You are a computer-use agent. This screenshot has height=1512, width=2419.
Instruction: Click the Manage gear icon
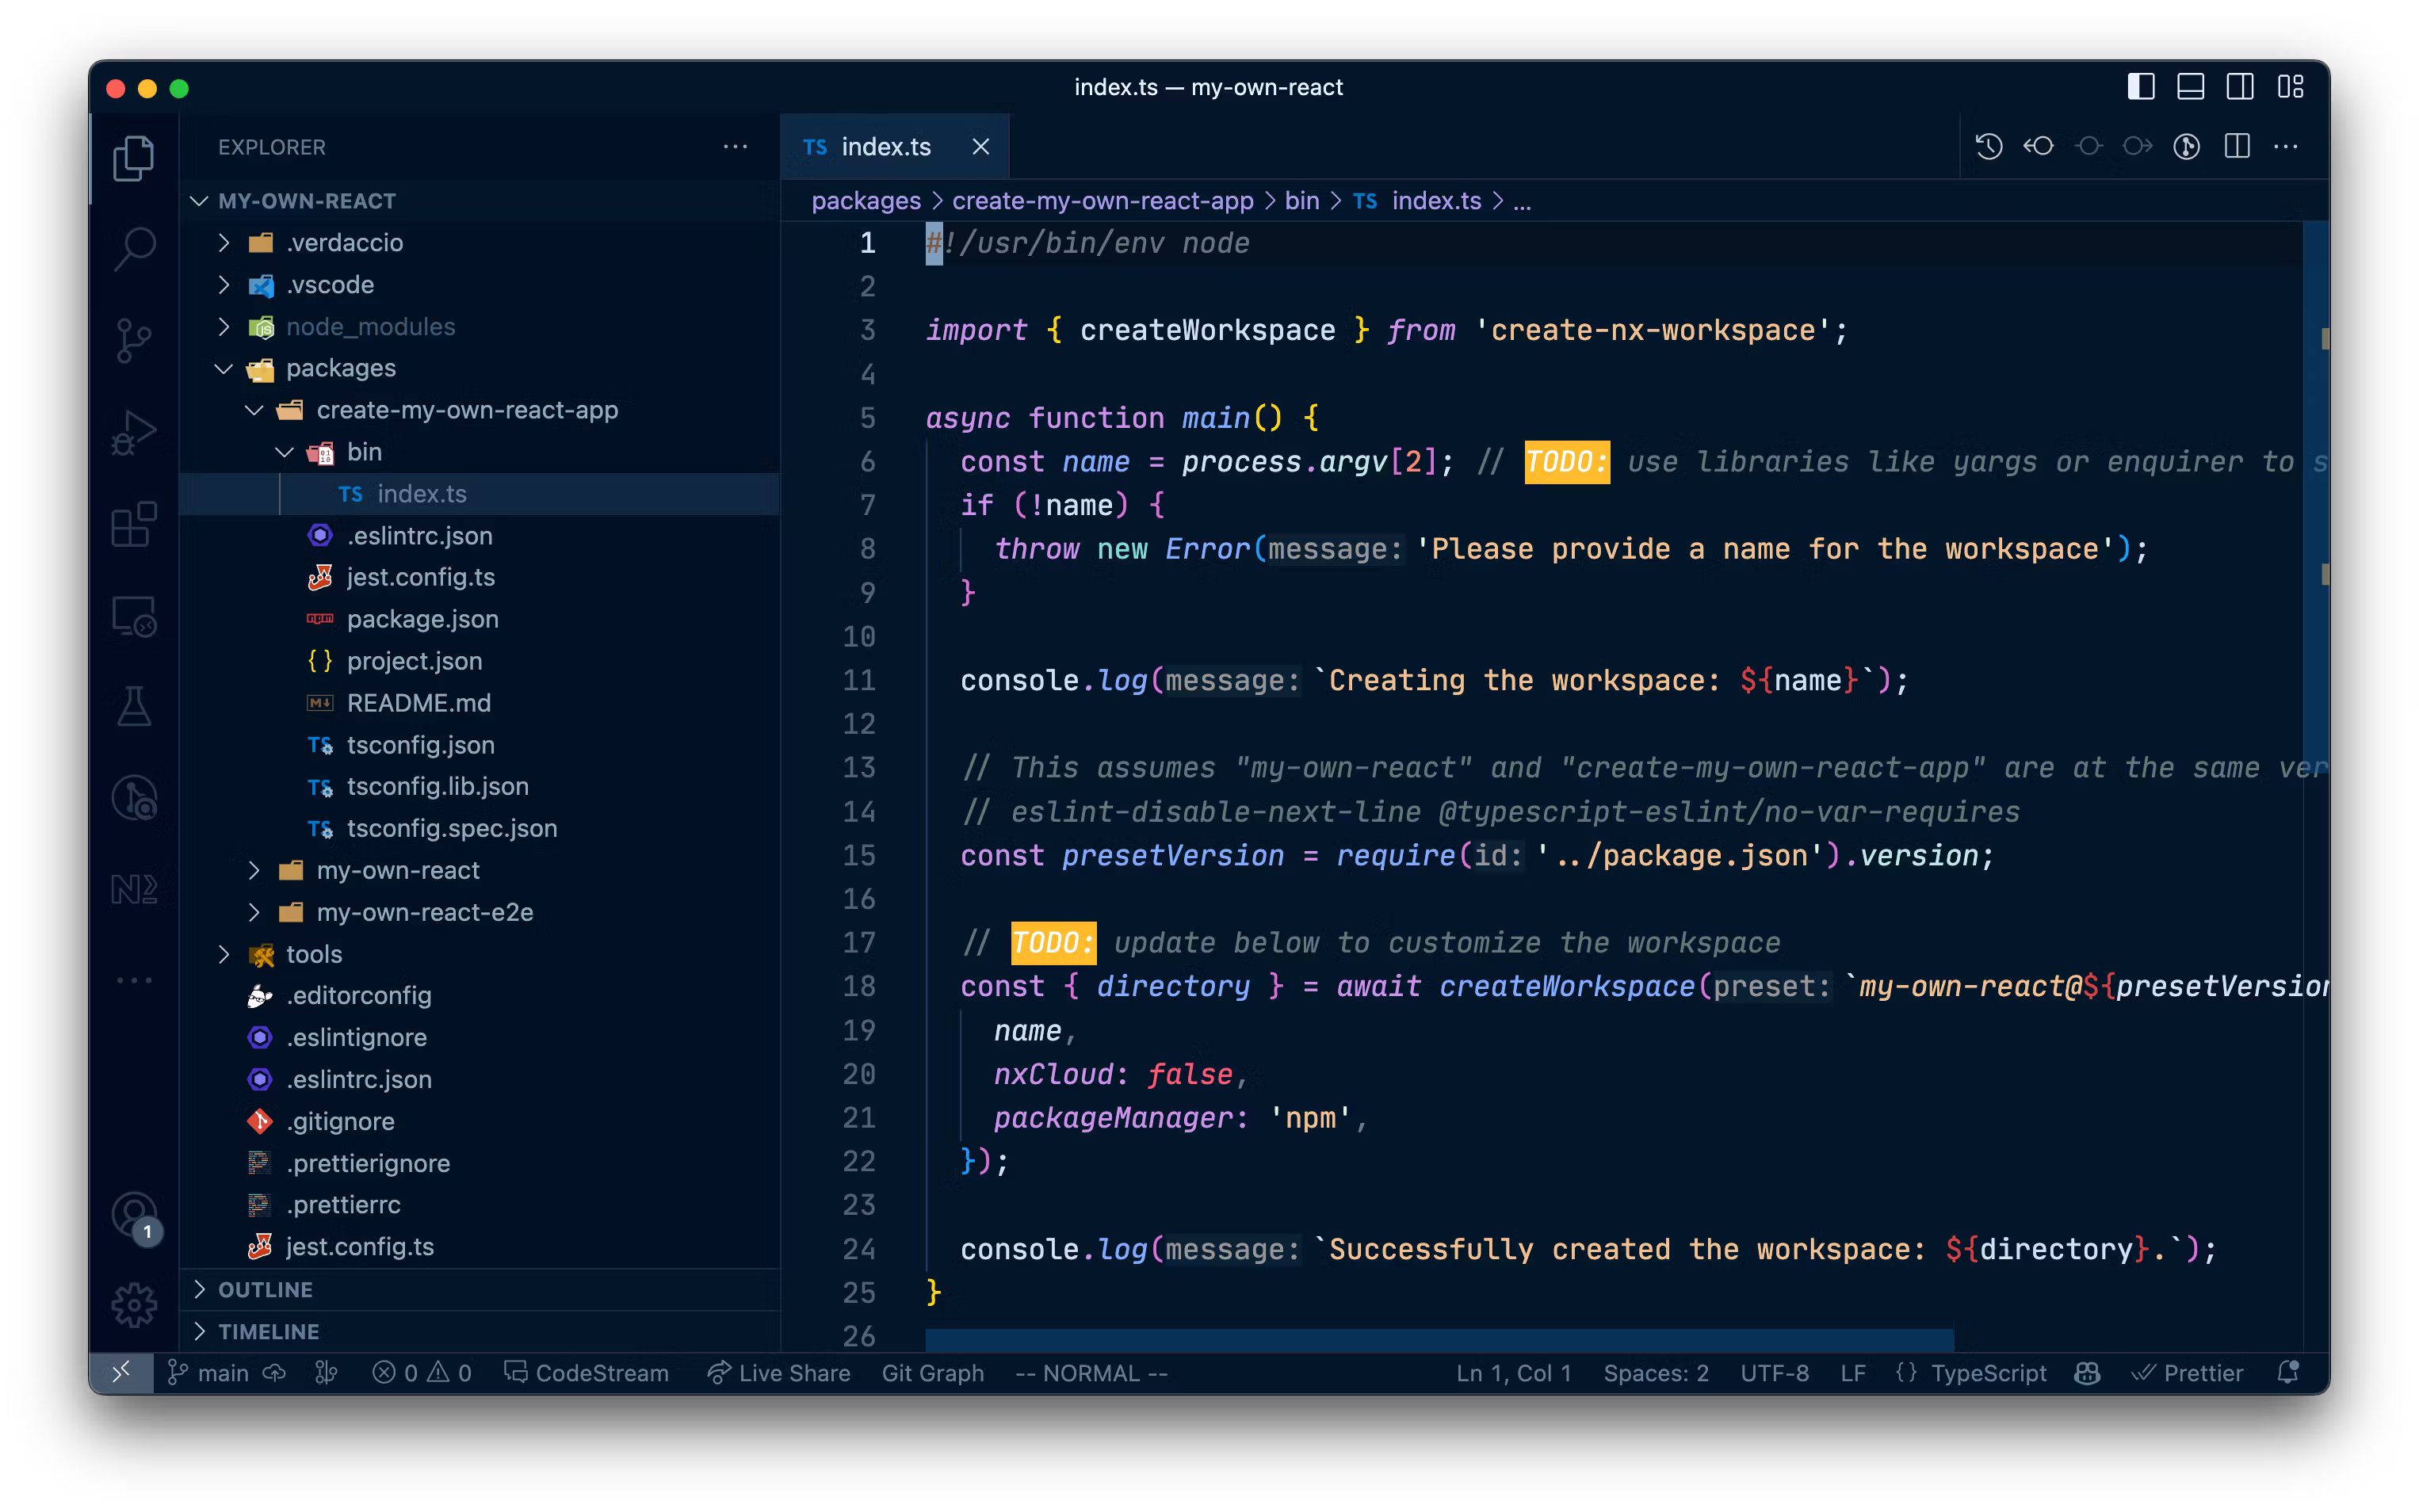134,1305
